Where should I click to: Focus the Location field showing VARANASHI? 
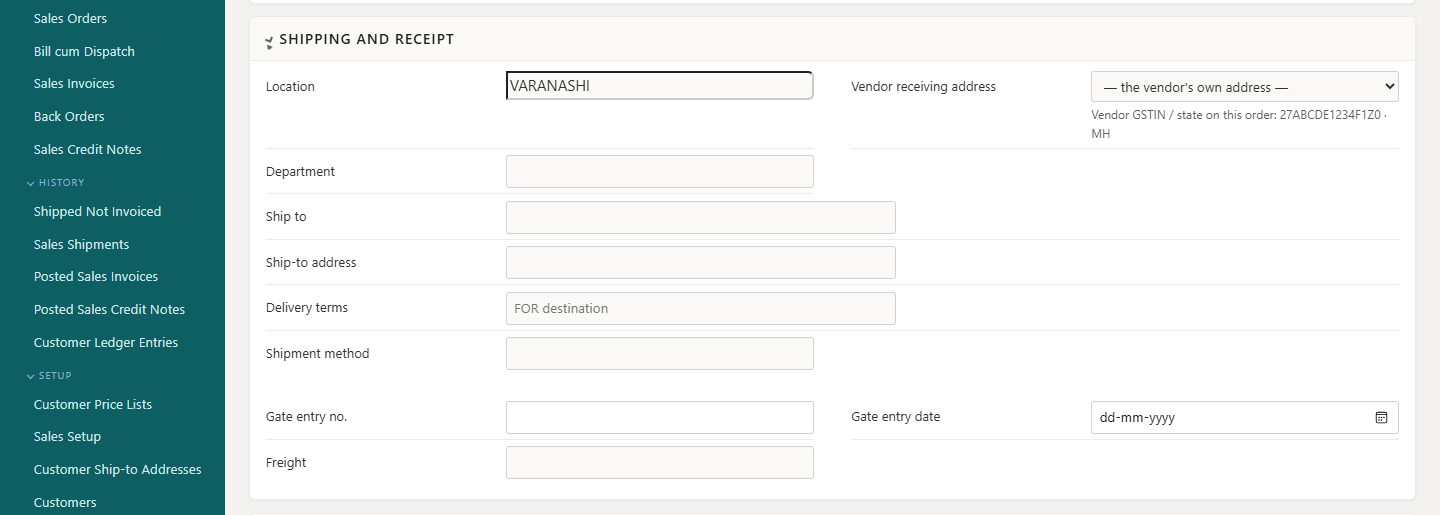(660, 86)
